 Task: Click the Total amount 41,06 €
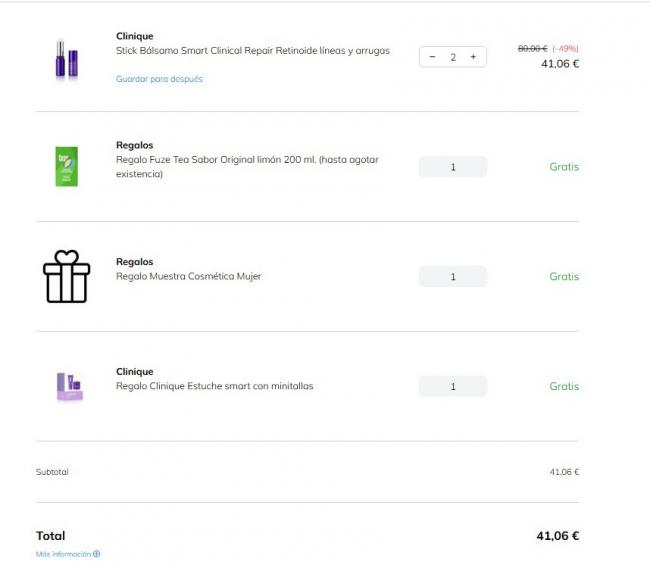pyautogui.click(x=557, y=536)
